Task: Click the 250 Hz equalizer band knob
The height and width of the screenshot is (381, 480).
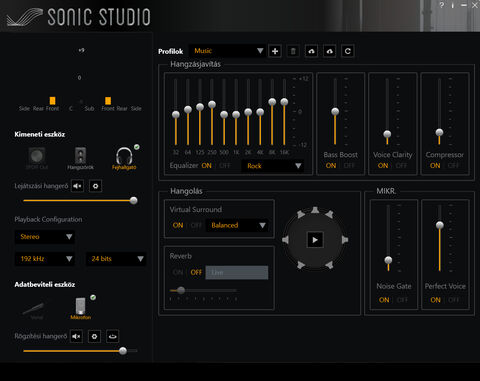Action: click(x=212, y=104)
